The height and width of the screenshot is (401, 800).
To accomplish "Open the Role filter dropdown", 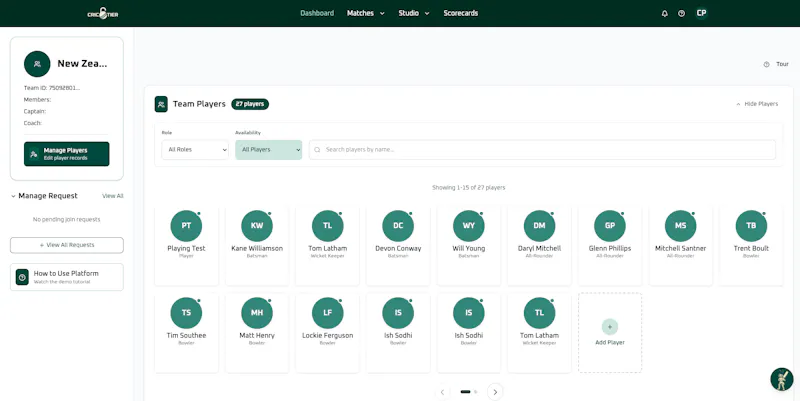I will pyautogui.click(x=195, y=149).
